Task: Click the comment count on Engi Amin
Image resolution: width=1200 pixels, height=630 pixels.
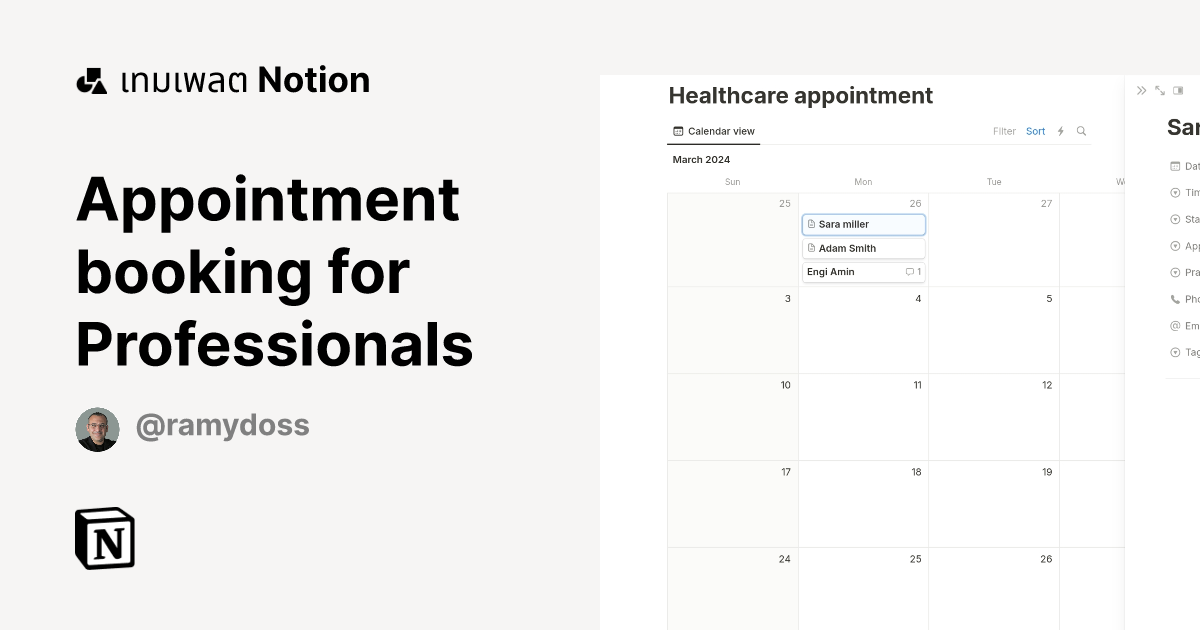Action: pos(911,271)
